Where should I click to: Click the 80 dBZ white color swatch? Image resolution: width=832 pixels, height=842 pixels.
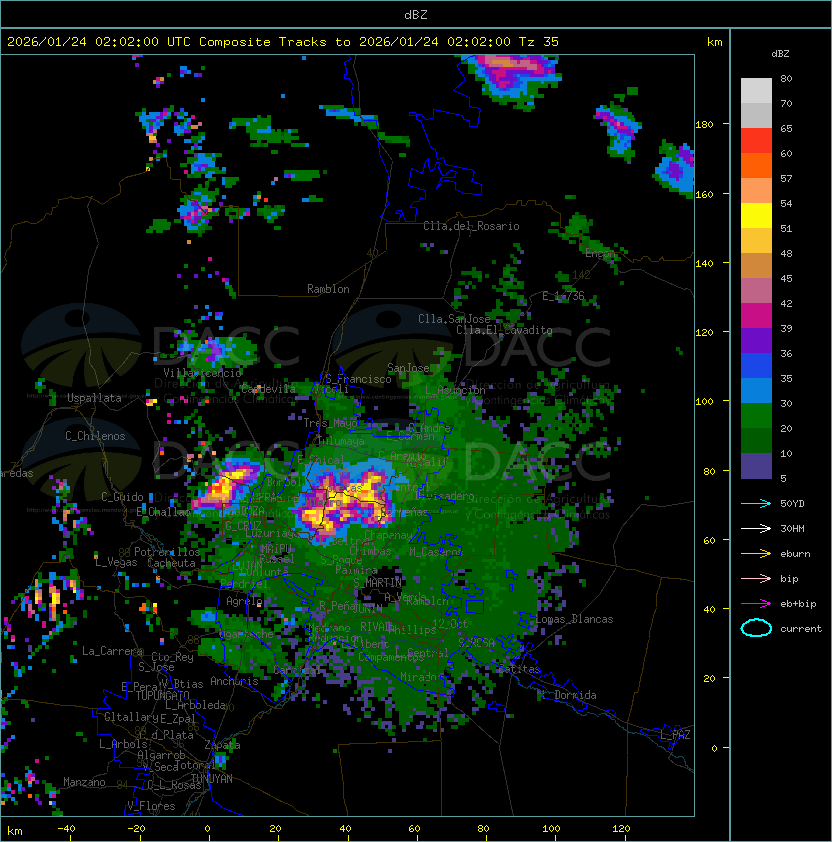756,90
